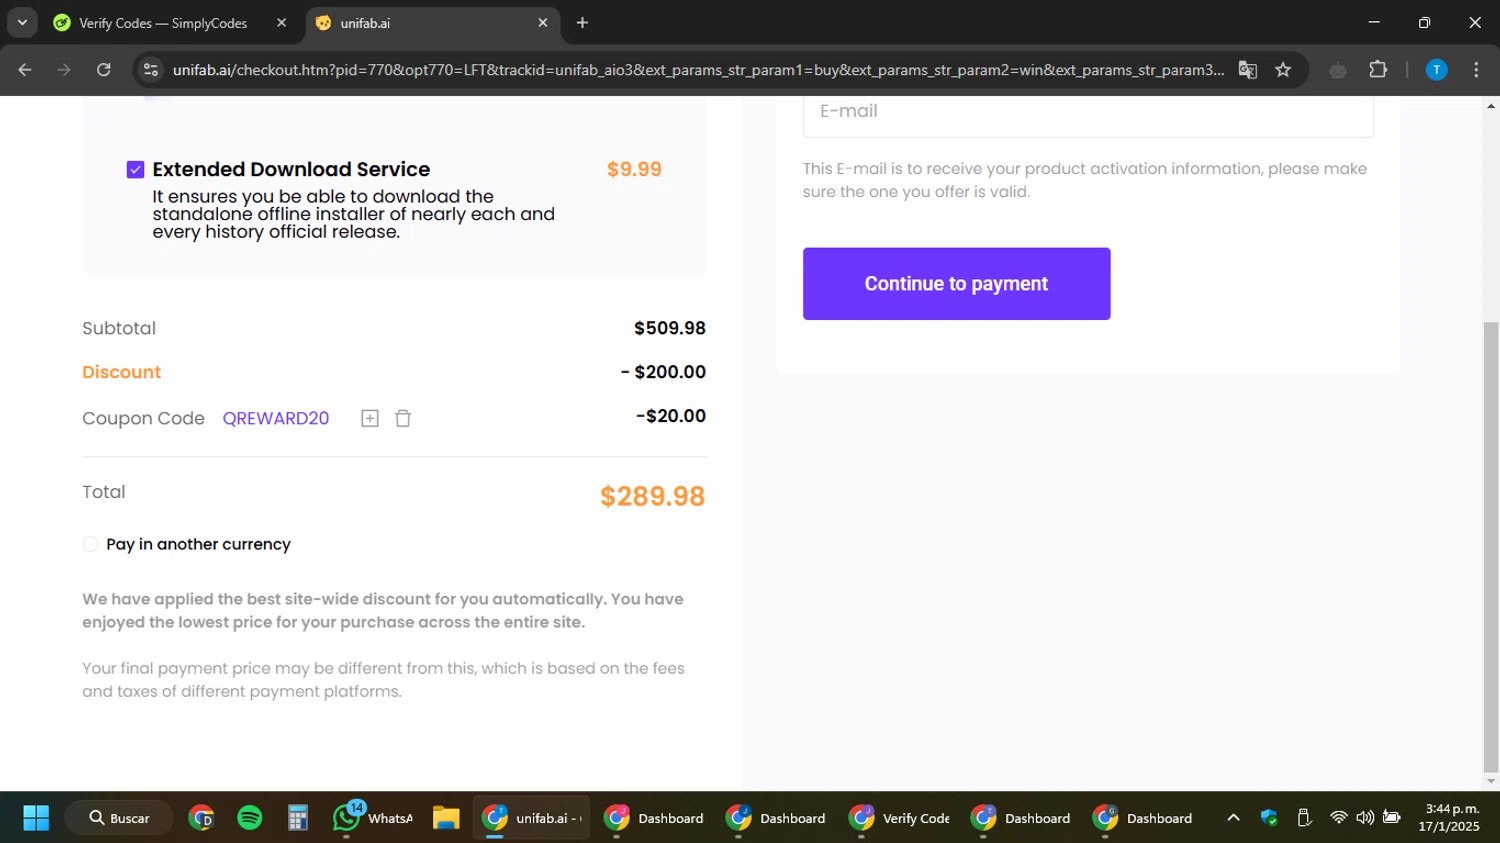Click the USB device tray icon
This screenshot has height=843, width=1500.
pyautogui.click(x=1304, y=818)
